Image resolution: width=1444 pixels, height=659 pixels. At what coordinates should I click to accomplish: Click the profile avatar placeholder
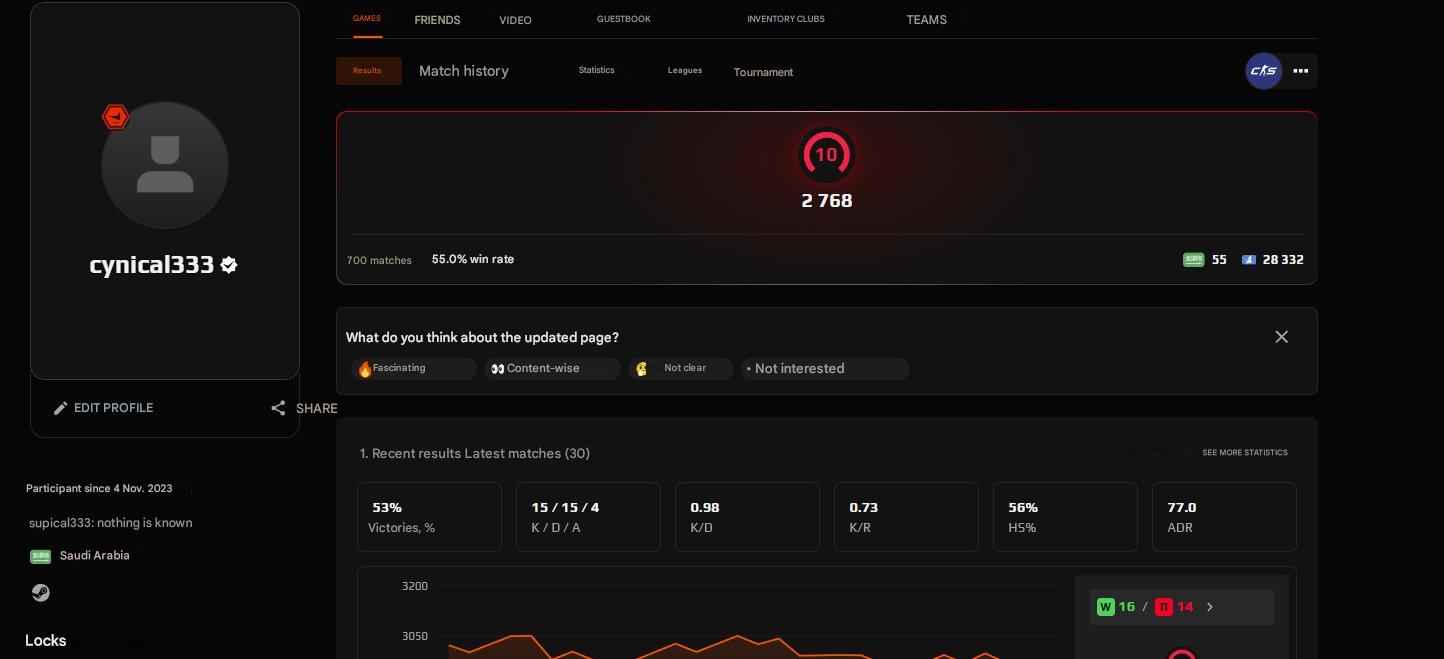coord(165,165)
